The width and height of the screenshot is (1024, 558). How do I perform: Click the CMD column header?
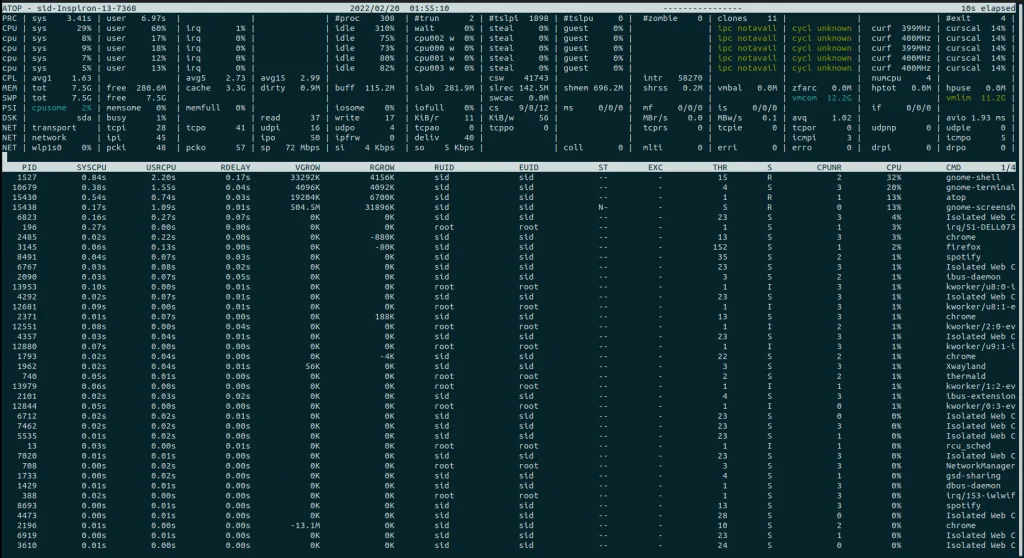tap(954, 166)
